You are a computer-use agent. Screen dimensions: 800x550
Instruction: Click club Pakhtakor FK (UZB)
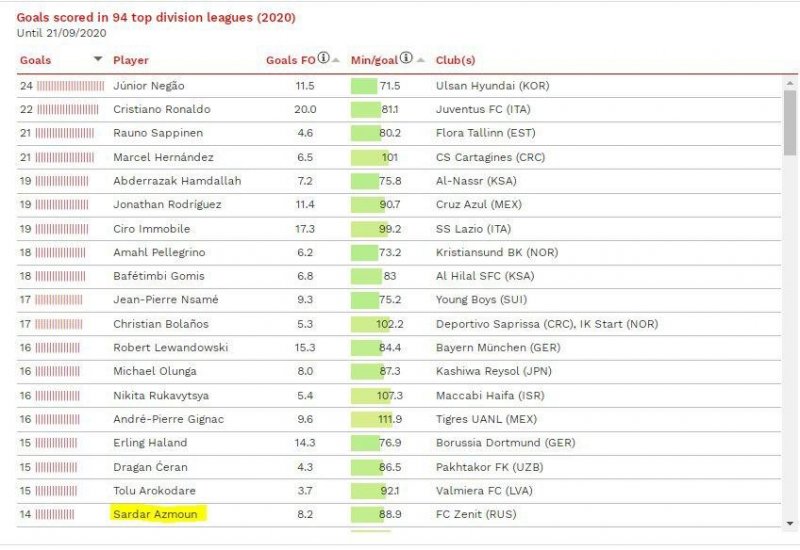click(489, 467)
